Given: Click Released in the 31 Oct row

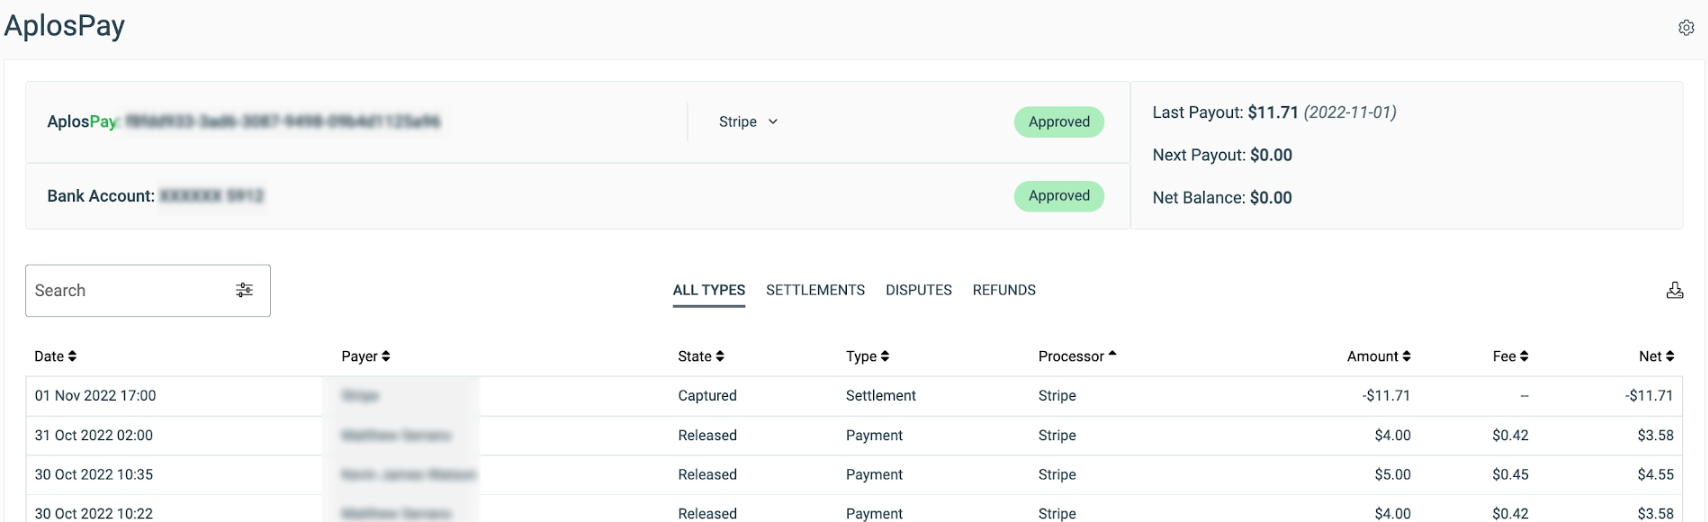Looking at the screenshot, I should (707, 435).
